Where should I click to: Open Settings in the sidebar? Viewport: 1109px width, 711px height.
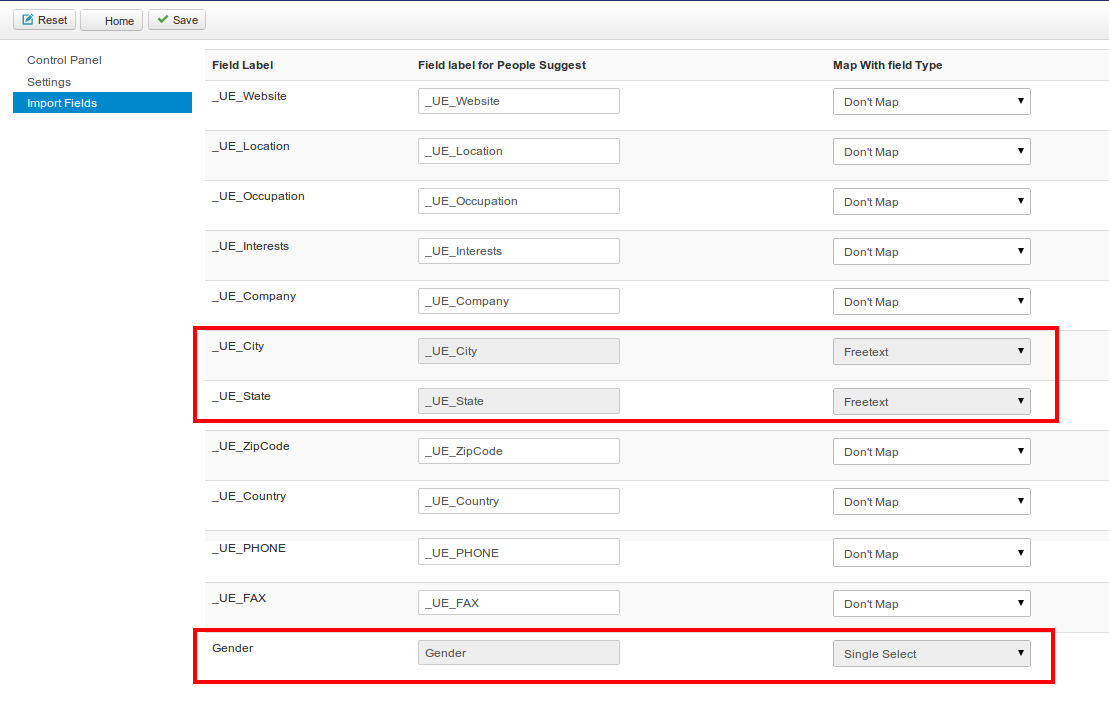[49, 82]
